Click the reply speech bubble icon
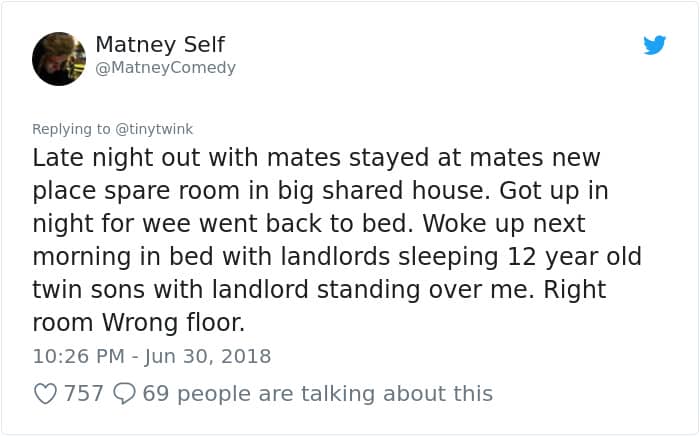Image resolution: width=700 pixels, height=436 pixels. [x=125, y=394]
